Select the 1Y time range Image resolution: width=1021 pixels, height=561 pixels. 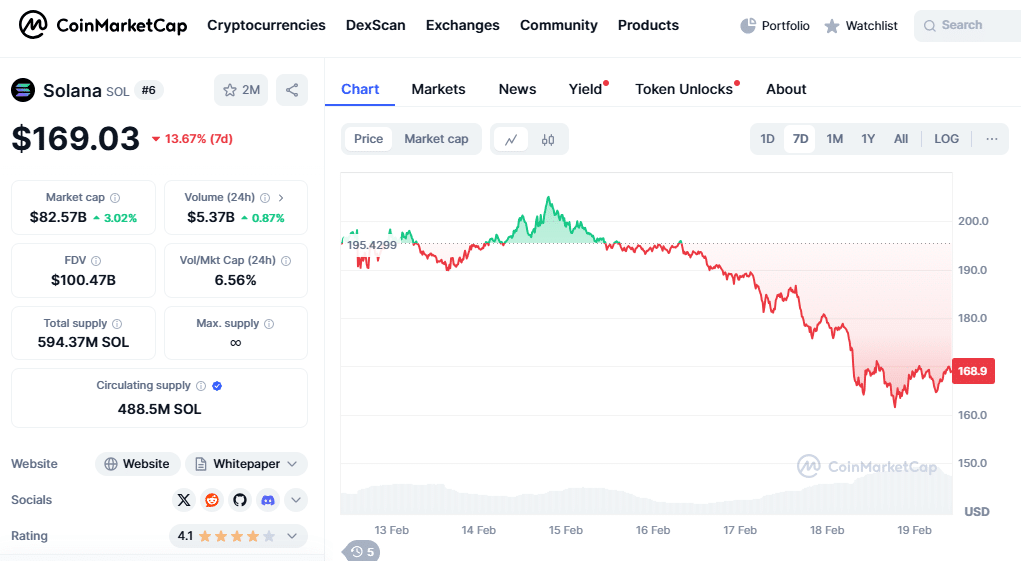tap(868, 139)
